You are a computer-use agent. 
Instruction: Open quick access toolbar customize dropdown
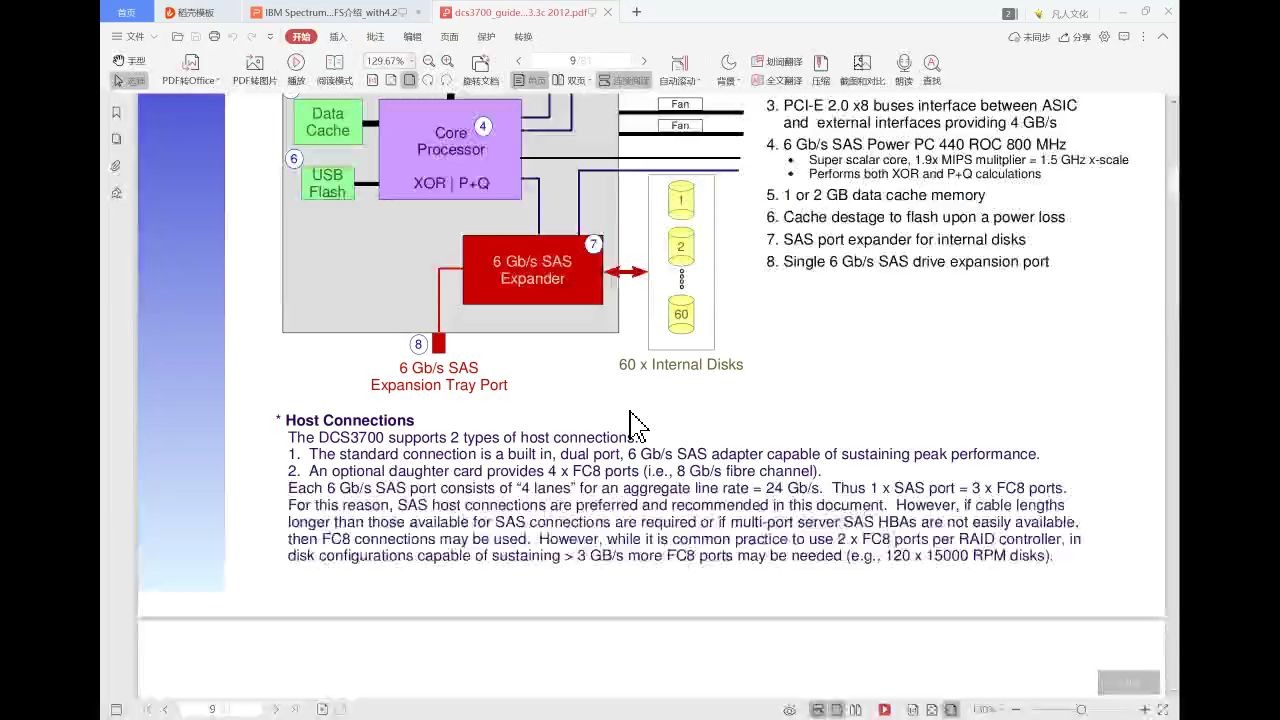point(270,36)
